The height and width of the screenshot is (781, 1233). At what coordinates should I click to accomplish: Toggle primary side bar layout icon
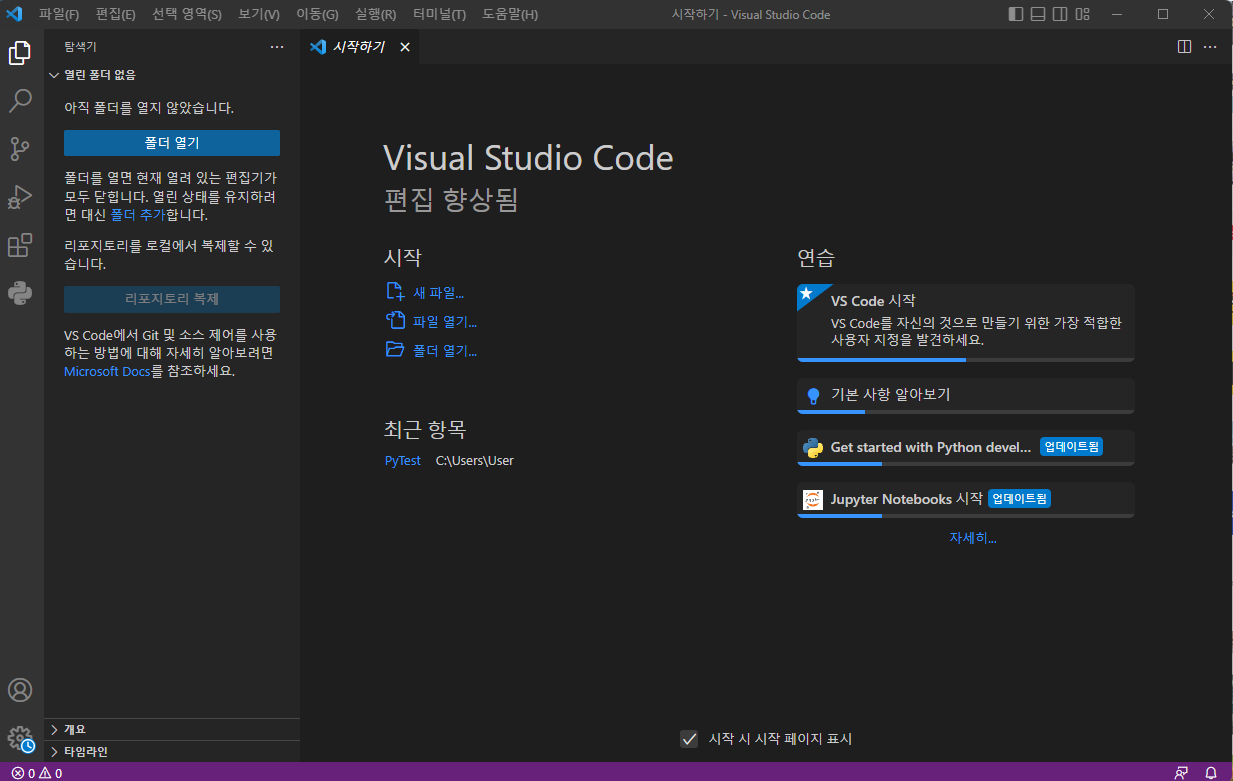click(1016, 14)
